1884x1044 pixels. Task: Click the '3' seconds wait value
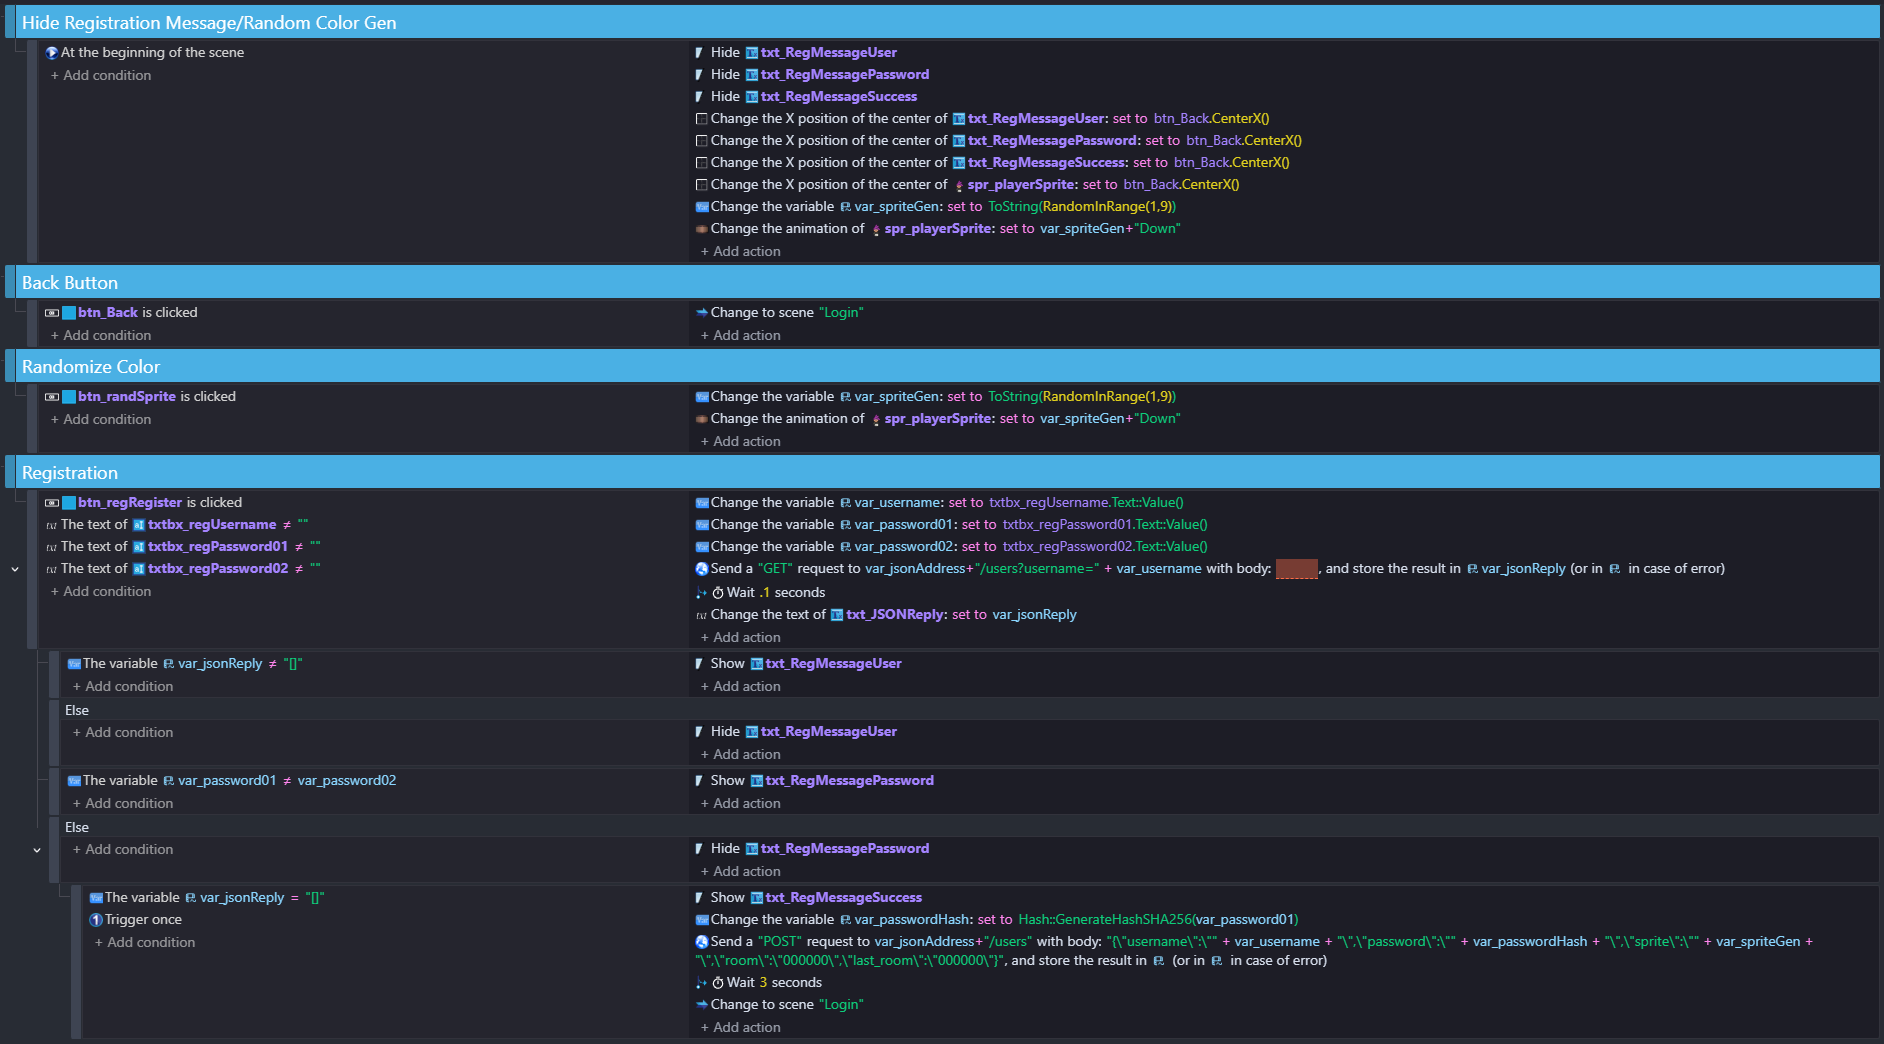click(763, 983)
